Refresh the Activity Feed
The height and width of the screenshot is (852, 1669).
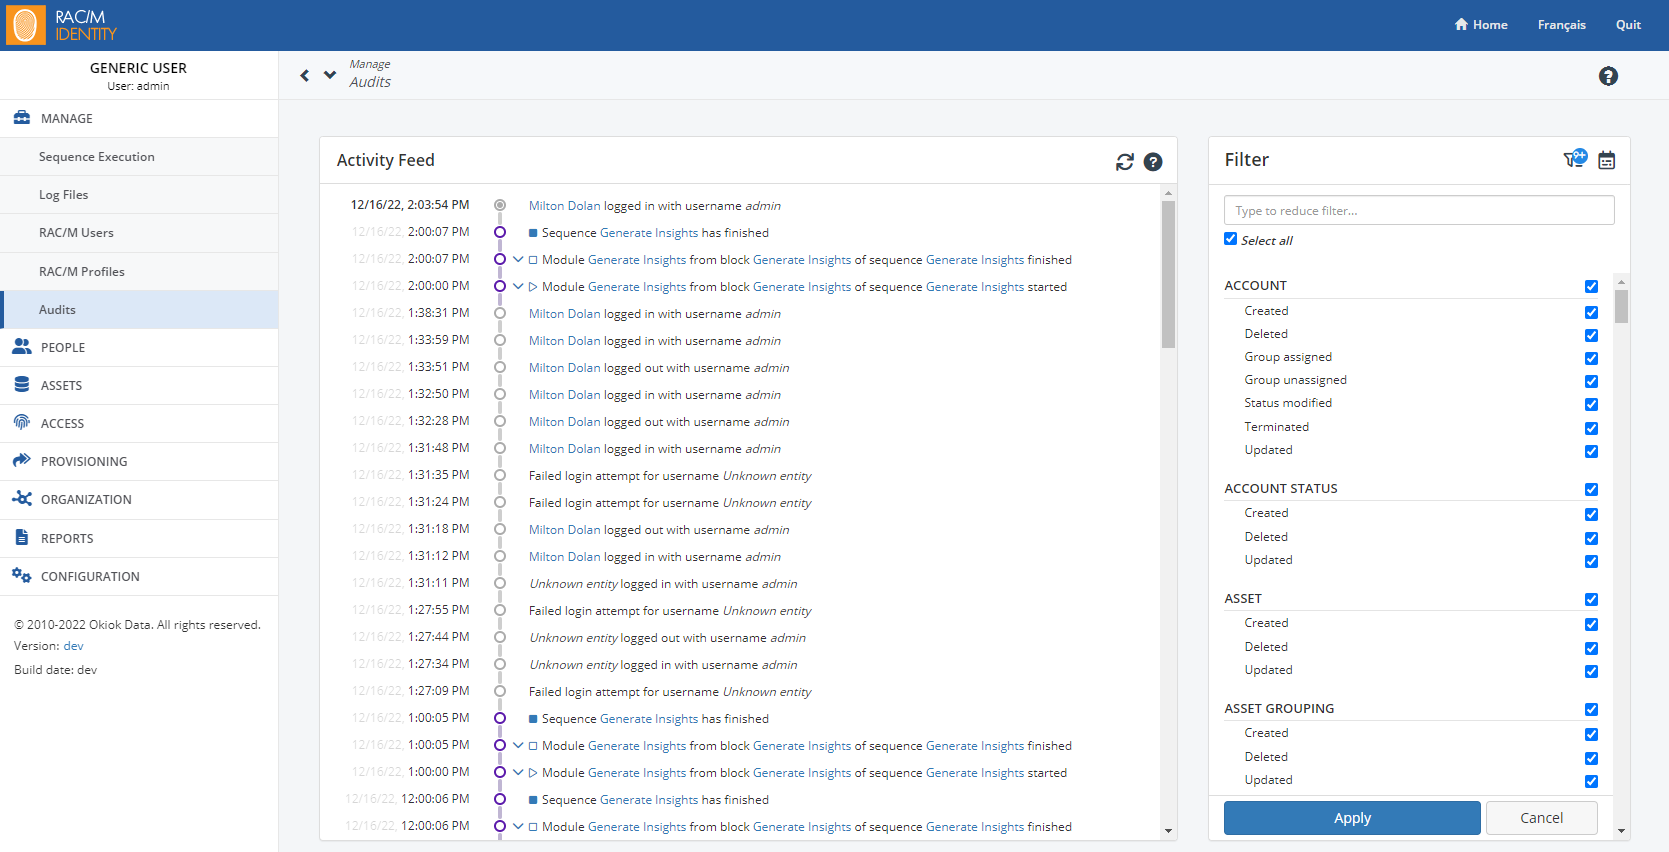(x=1125, y=162)
